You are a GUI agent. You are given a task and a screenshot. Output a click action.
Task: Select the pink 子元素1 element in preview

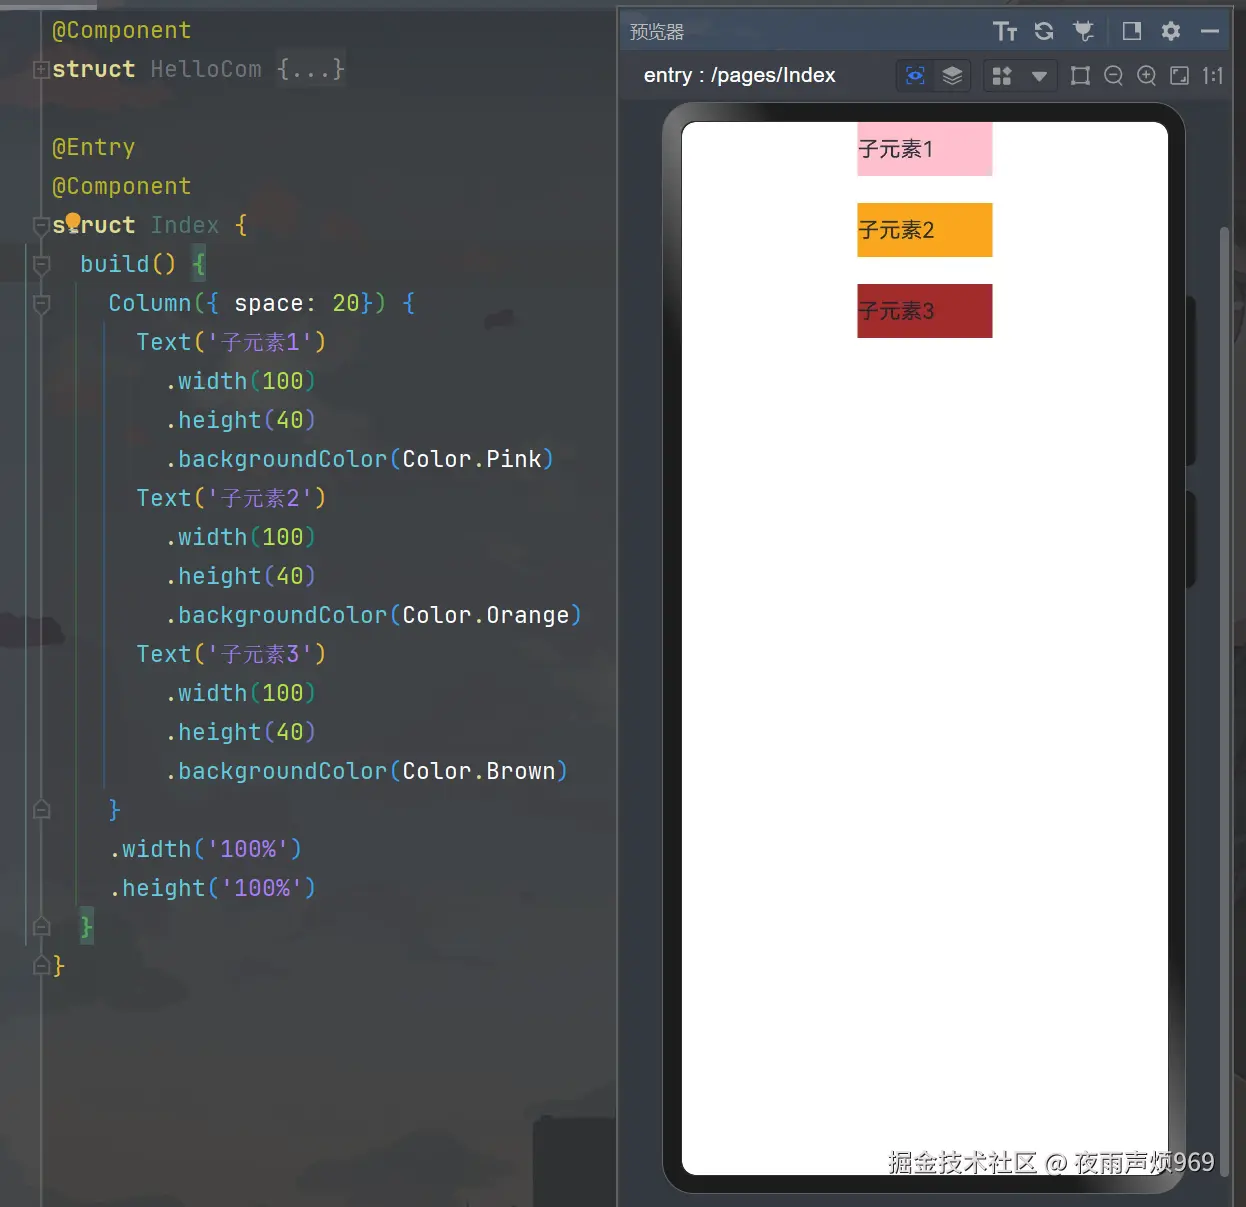click(925, 149)
